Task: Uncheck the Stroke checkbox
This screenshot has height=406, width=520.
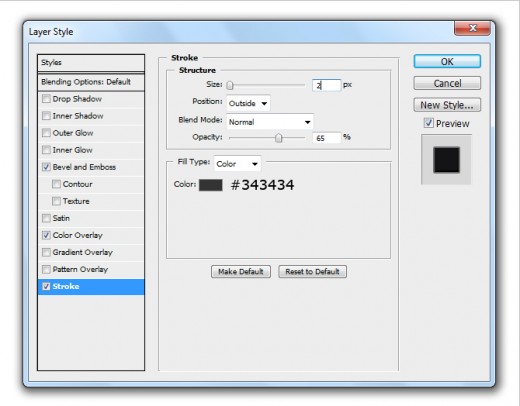Action: [x=46, y=286]
